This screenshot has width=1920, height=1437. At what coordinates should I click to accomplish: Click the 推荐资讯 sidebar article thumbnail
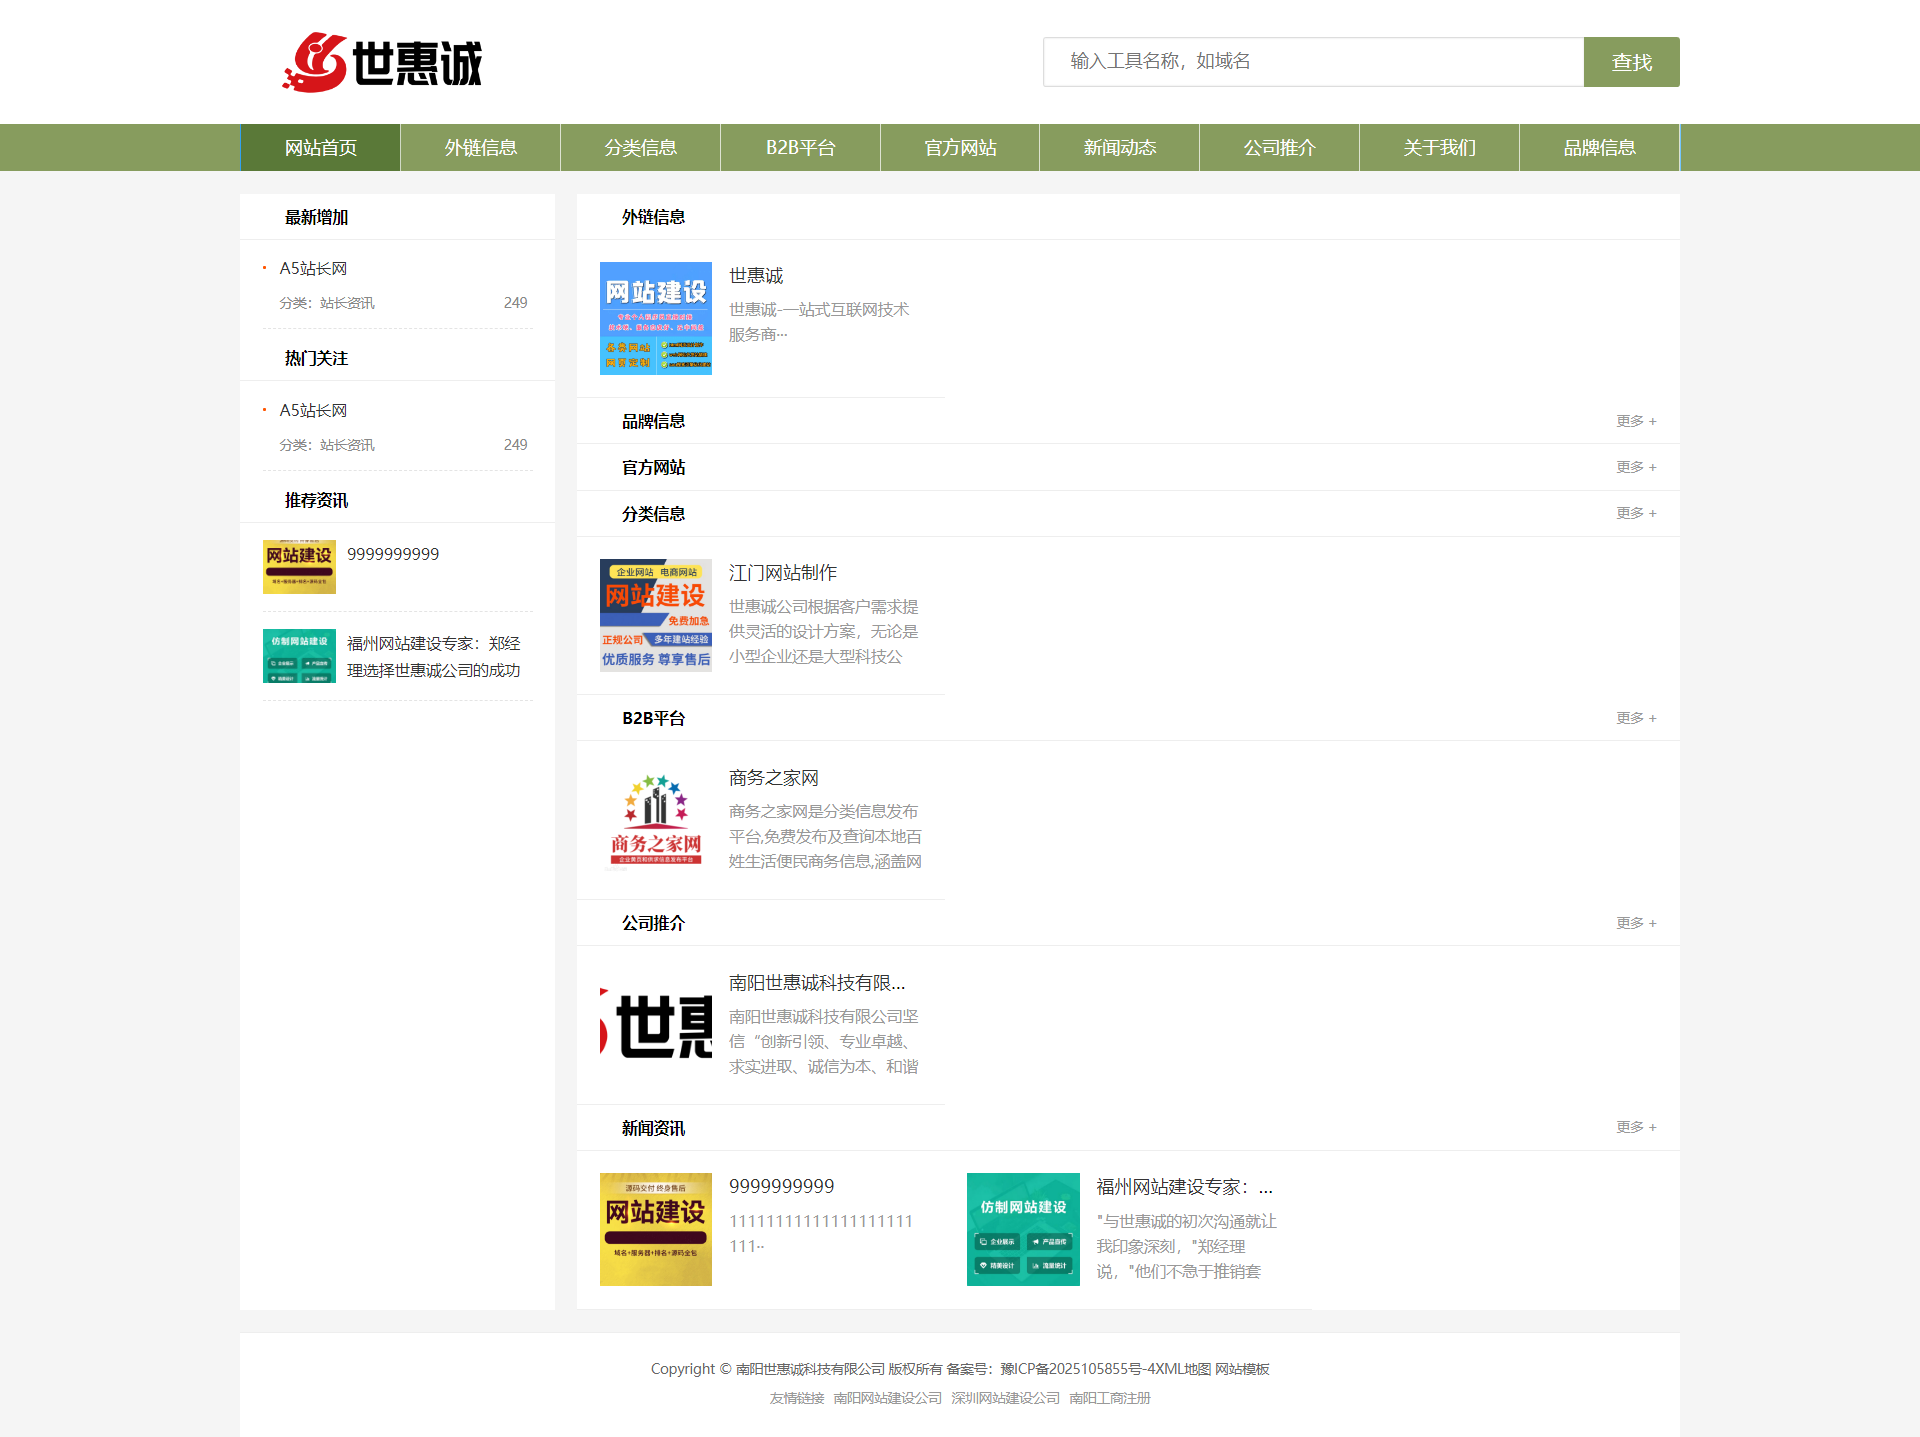pyautogui.click(x=299, y=567)
